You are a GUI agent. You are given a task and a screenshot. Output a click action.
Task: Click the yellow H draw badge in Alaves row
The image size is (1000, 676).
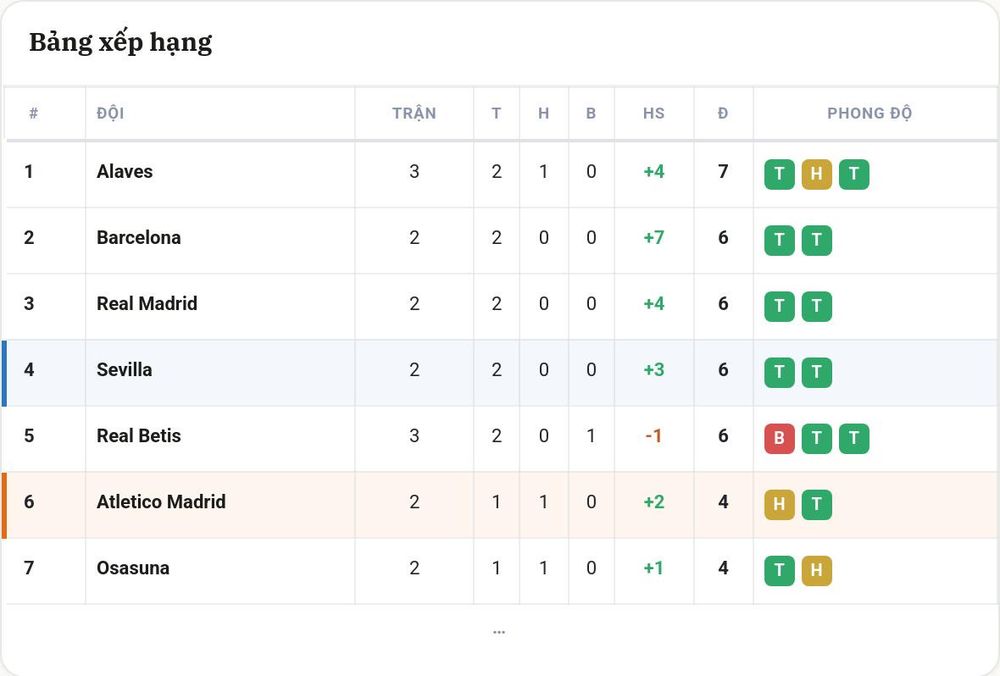(x=816, y=174)
